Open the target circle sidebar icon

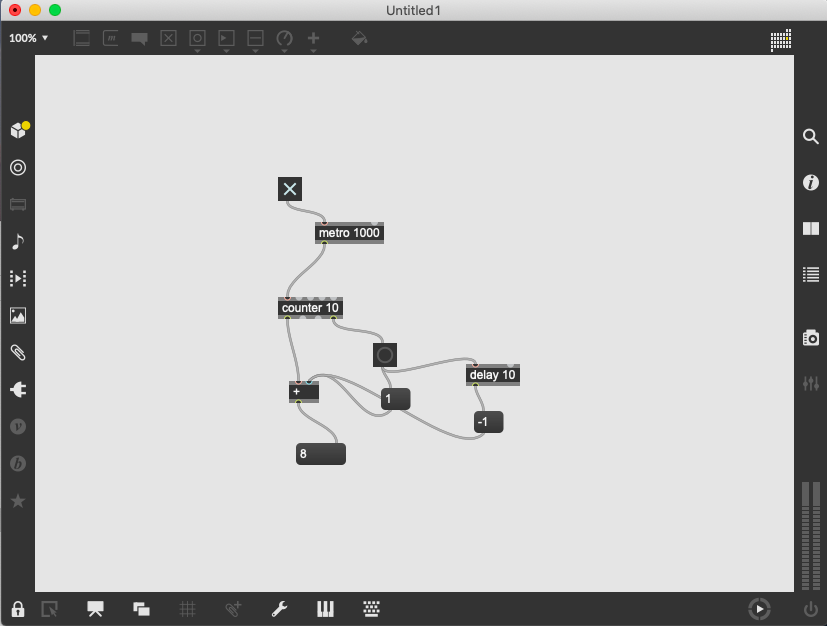click(18, 168)
